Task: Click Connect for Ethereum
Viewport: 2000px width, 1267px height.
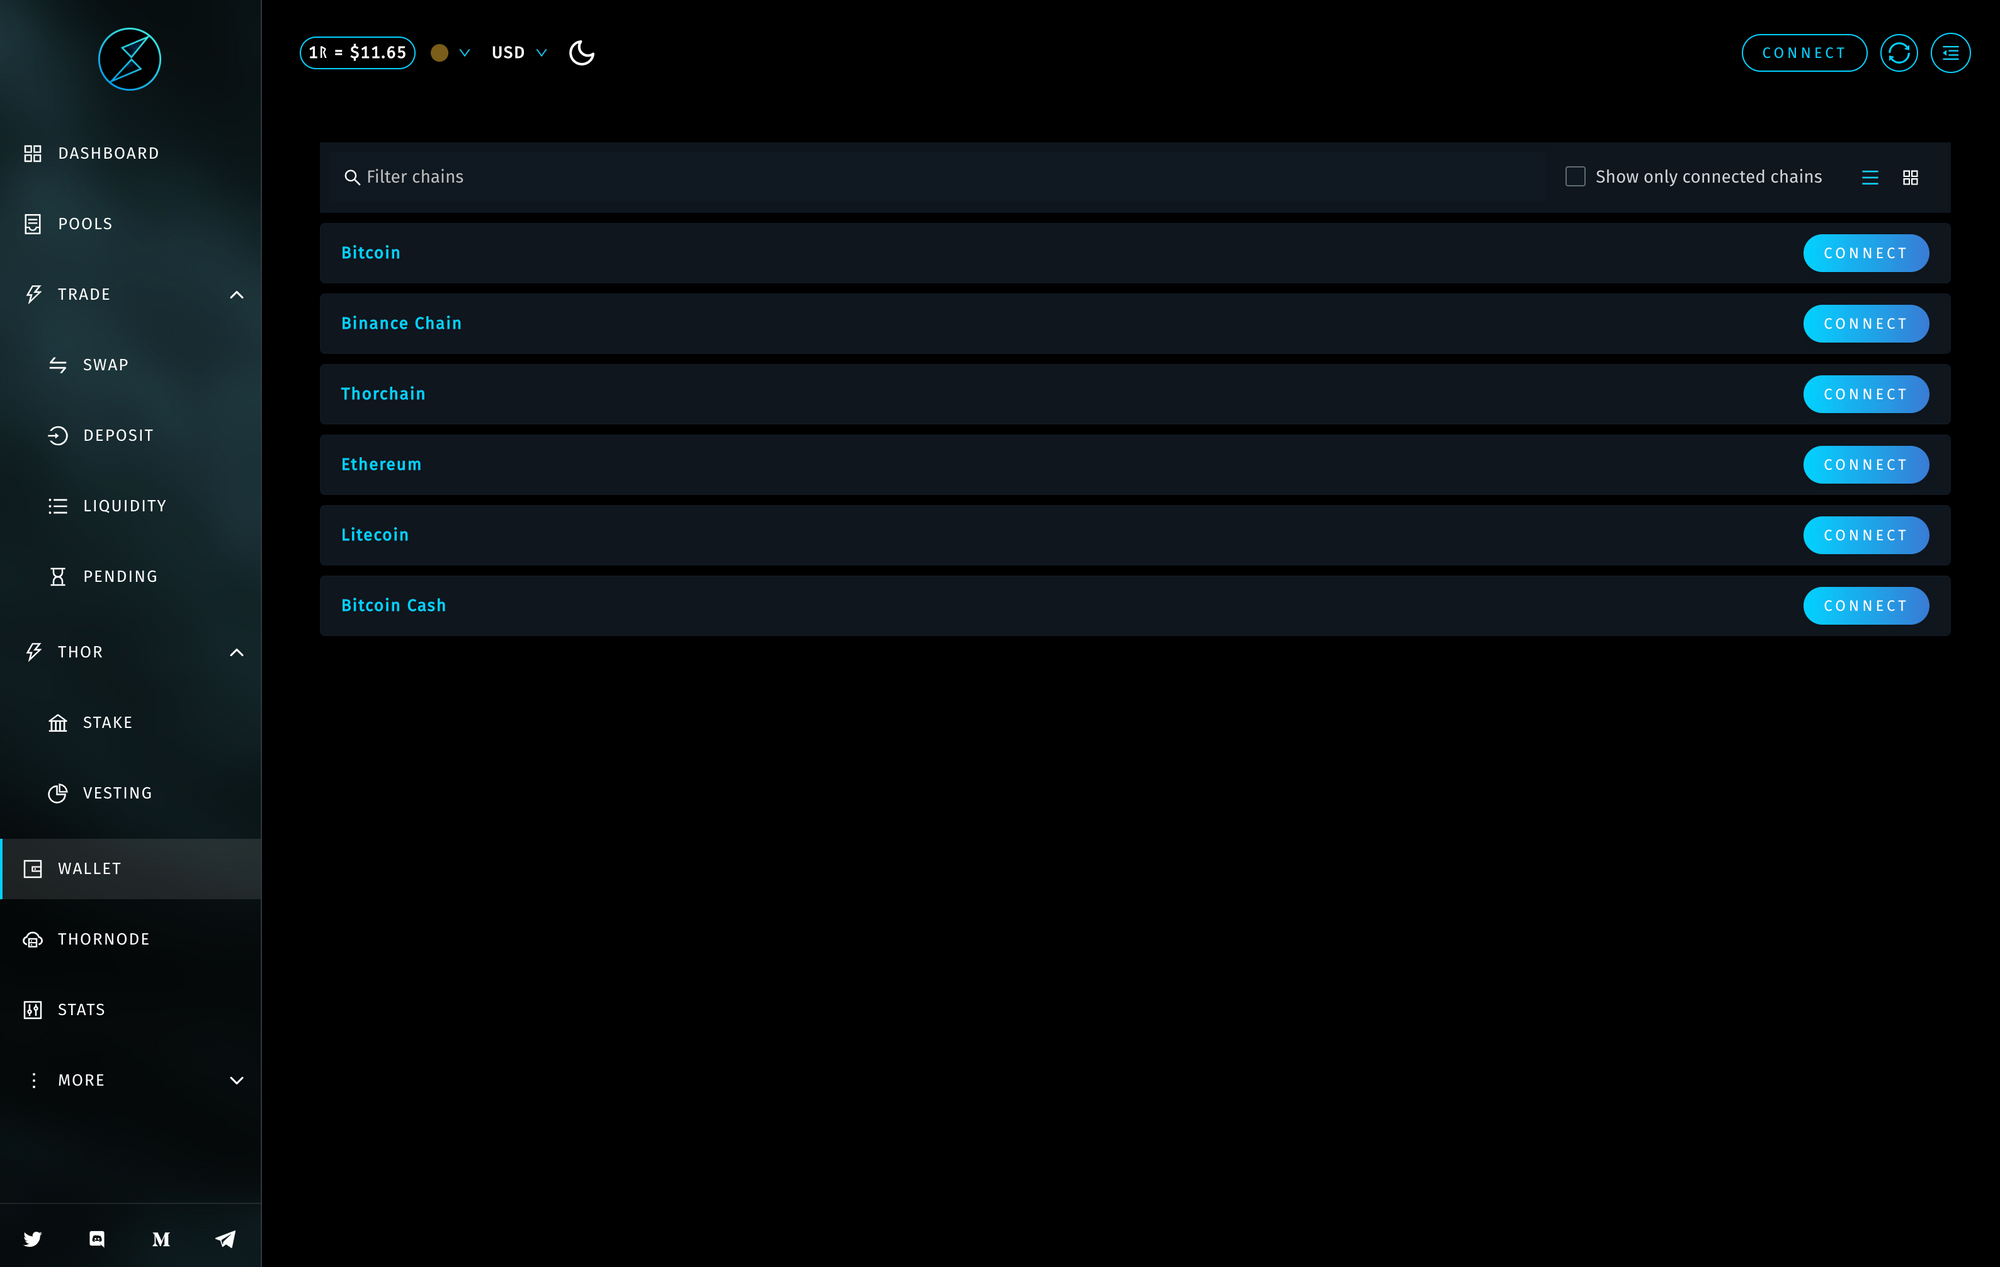Action: 1865,465
